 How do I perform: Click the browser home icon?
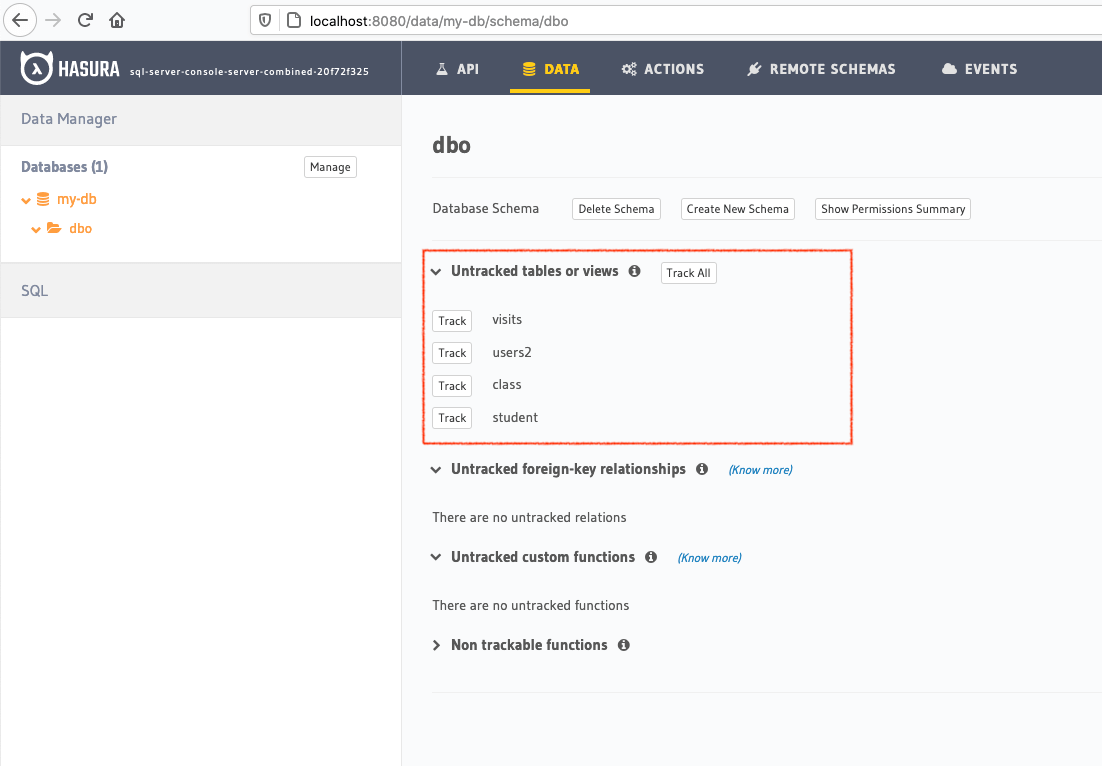118,20
